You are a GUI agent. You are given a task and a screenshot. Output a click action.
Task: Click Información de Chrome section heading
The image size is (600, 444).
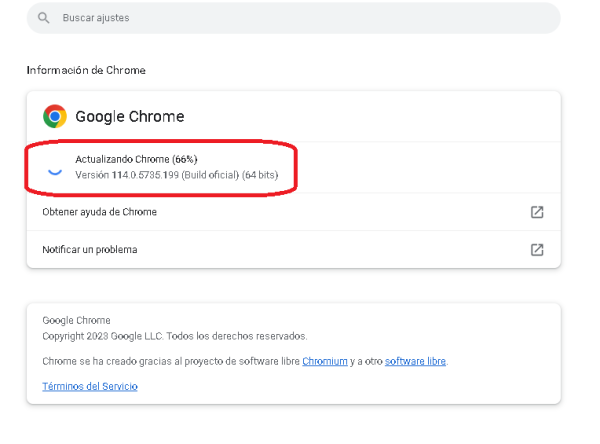86,70
